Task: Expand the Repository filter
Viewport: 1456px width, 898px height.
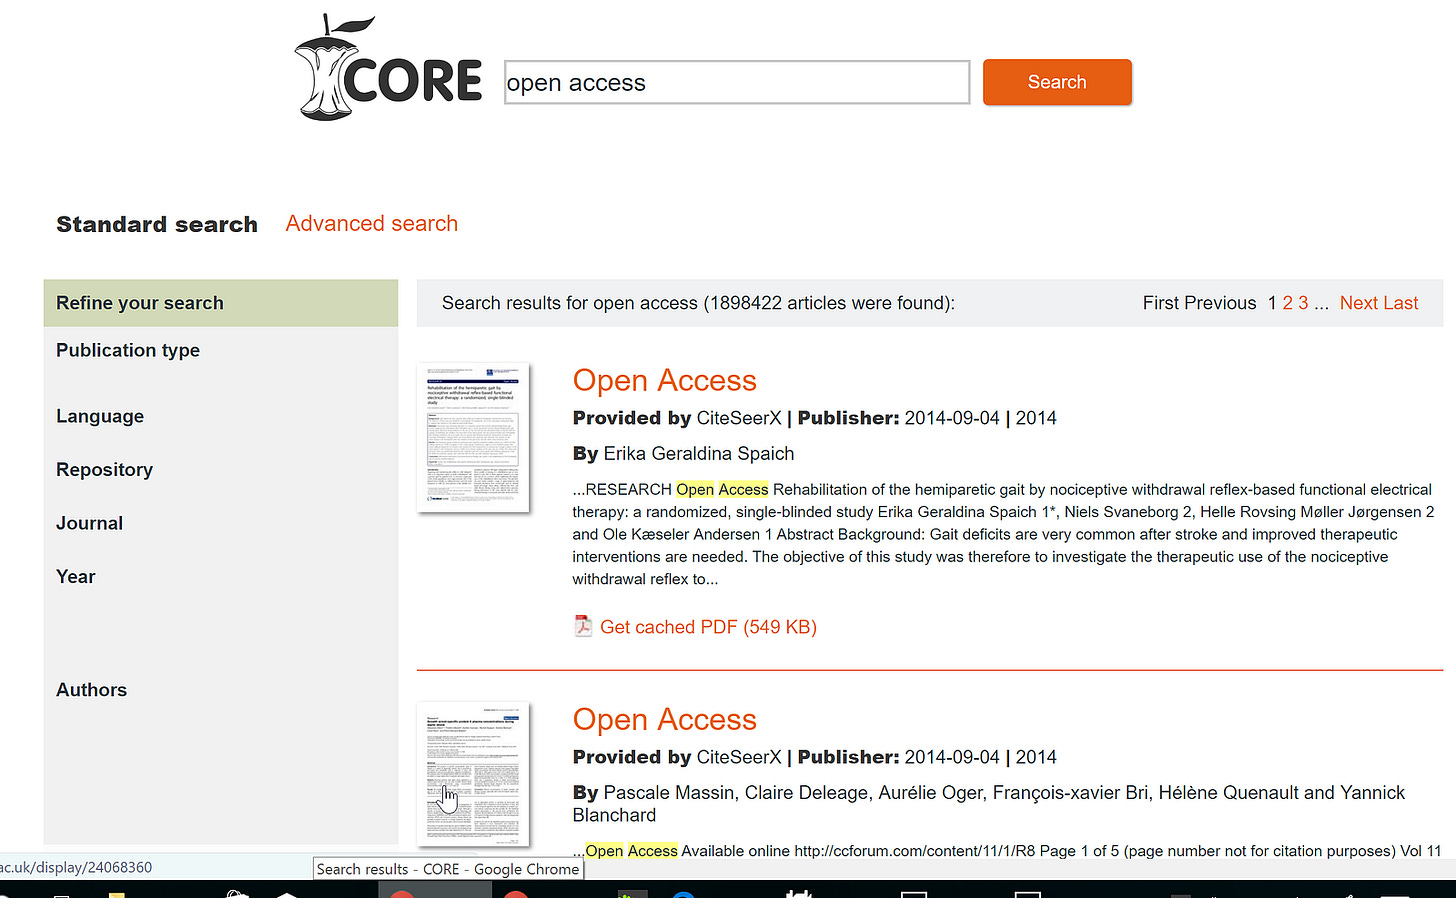Action: click(x=104, y=469)
